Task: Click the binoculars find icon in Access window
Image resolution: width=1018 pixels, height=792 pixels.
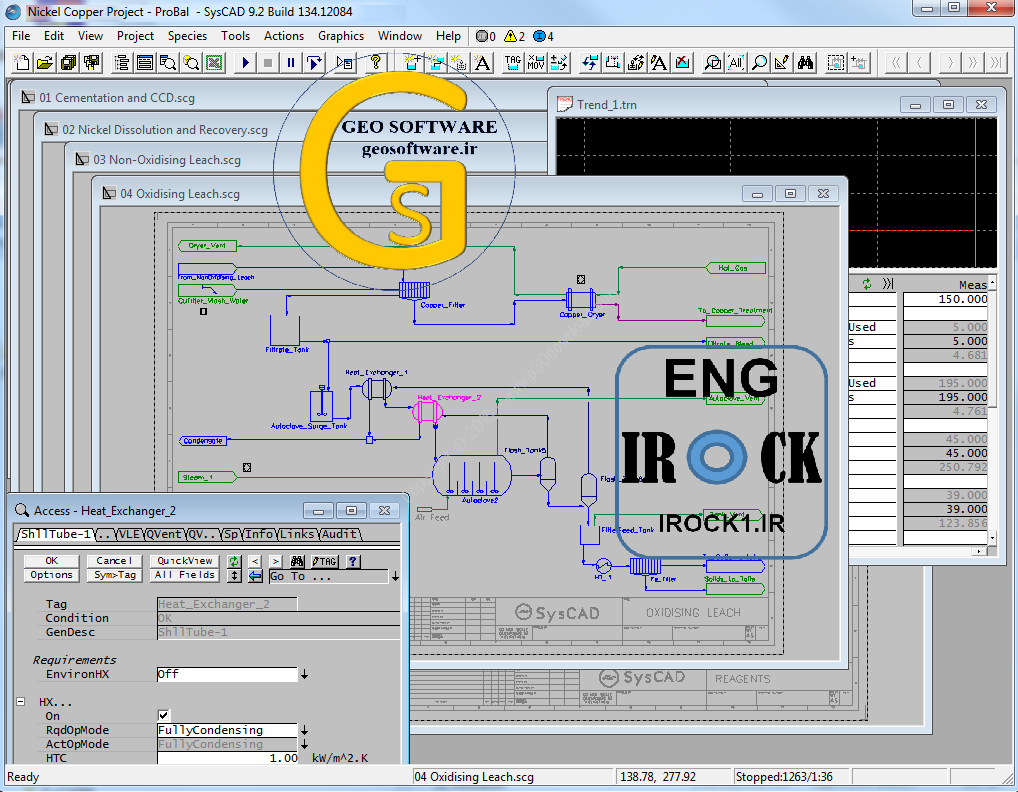Action: click(x=297, y=561)
